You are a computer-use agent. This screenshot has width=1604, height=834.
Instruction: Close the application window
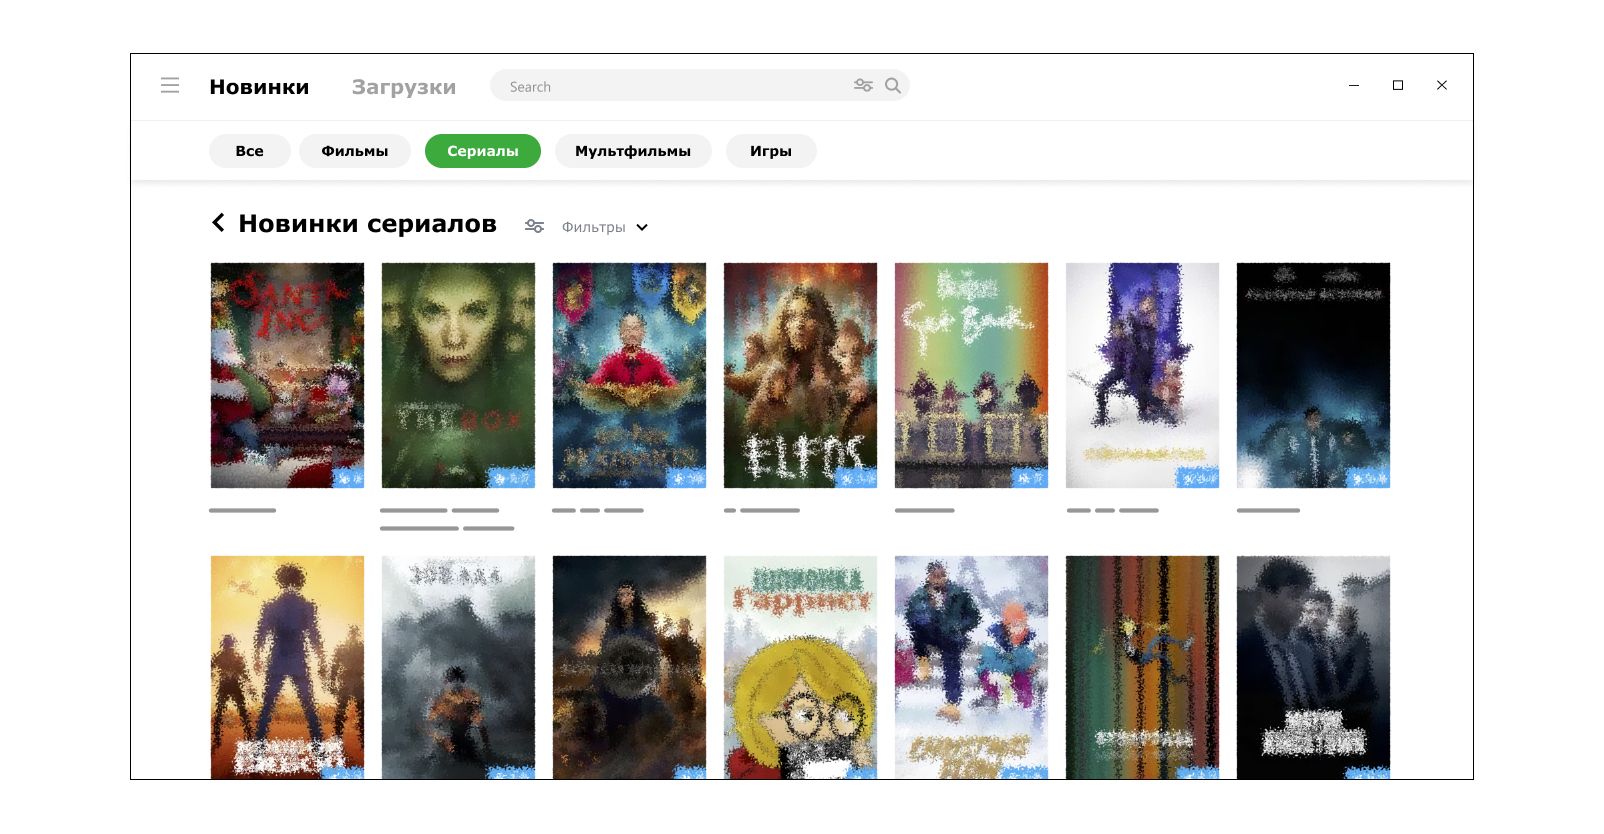point(1442,85)
